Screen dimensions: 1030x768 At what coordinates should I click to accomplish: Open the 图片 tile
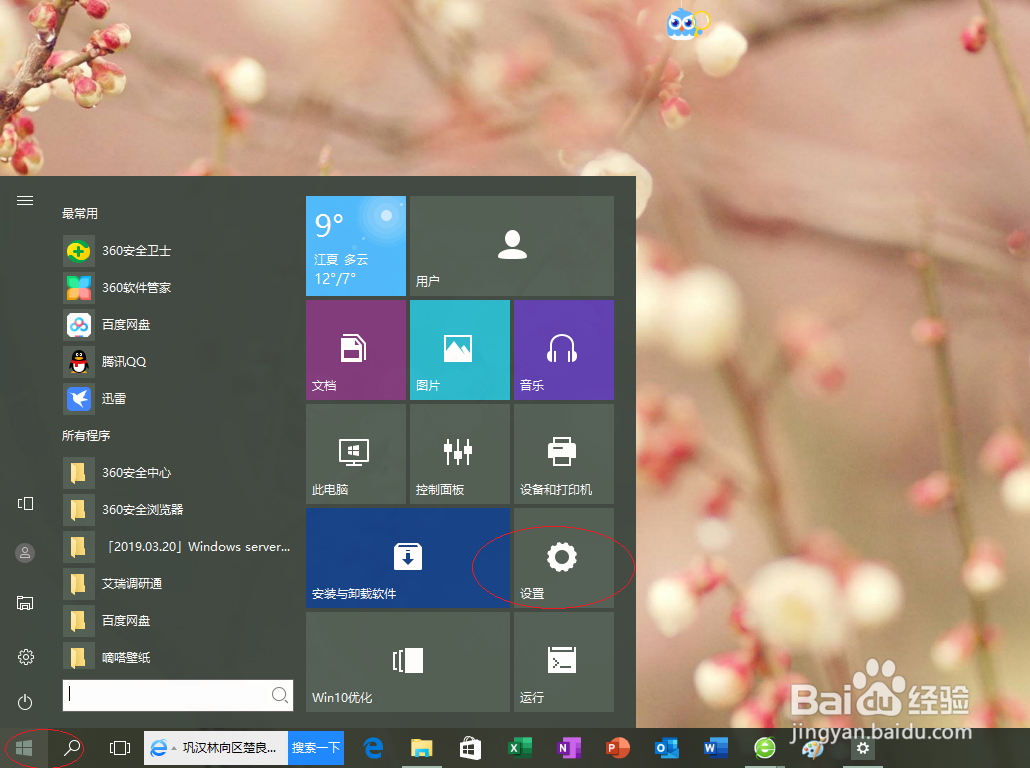[x=460, y=350]
